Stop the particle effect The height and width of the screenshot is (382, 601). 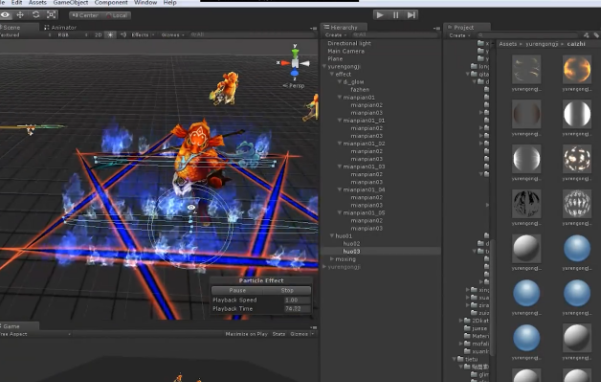click(287, 290)
